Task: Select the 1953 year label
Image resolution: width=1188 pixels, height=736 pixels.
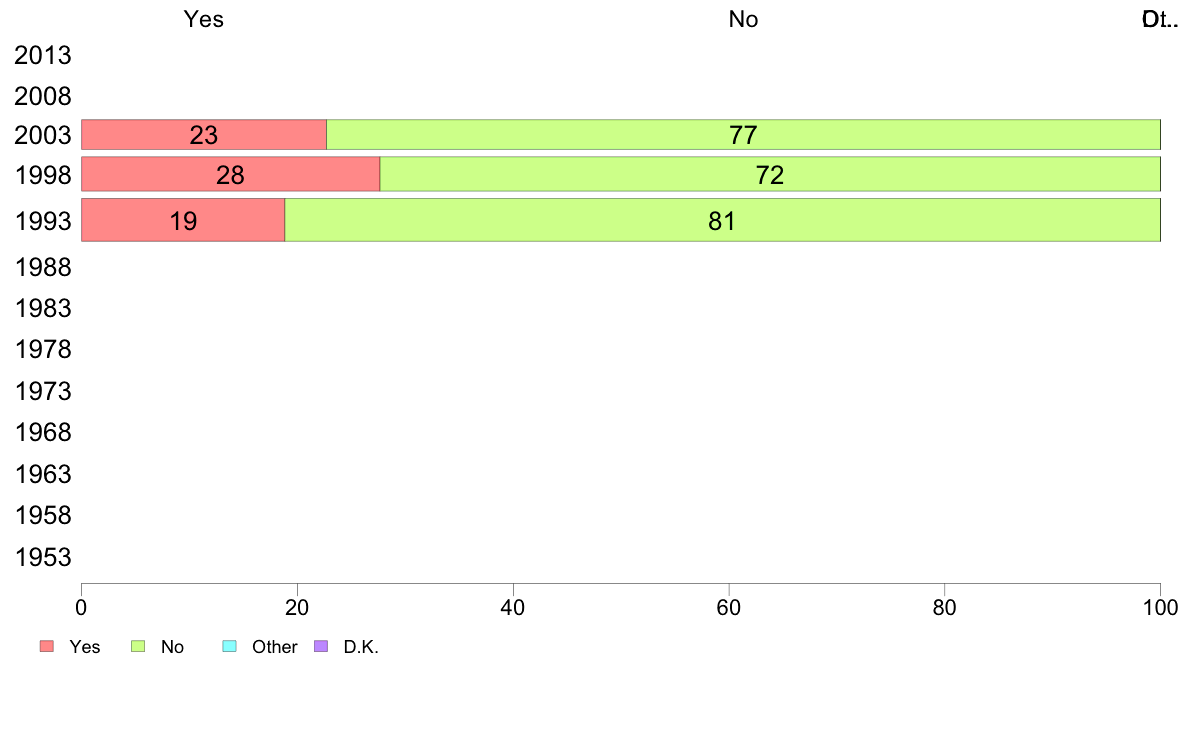Action: [x=43, y=557]
